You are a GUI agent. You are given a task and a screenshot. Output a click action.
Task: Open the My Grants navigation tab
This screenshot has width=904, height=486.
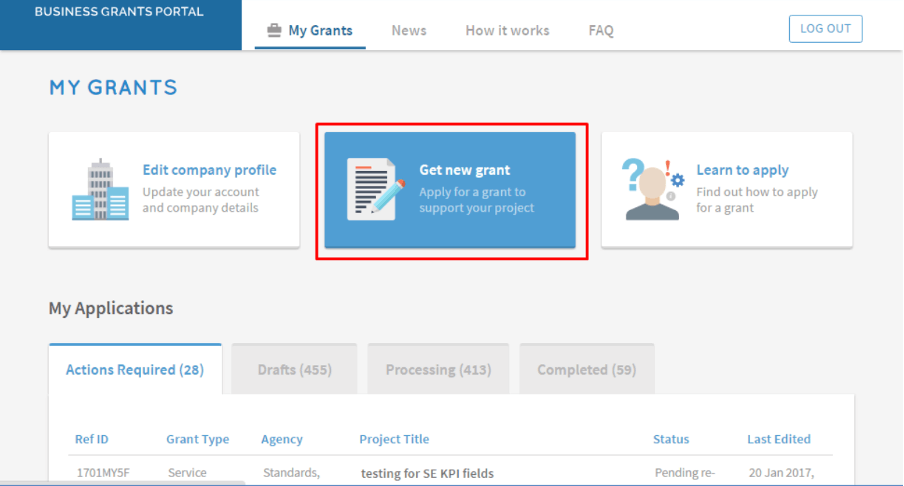310,30
